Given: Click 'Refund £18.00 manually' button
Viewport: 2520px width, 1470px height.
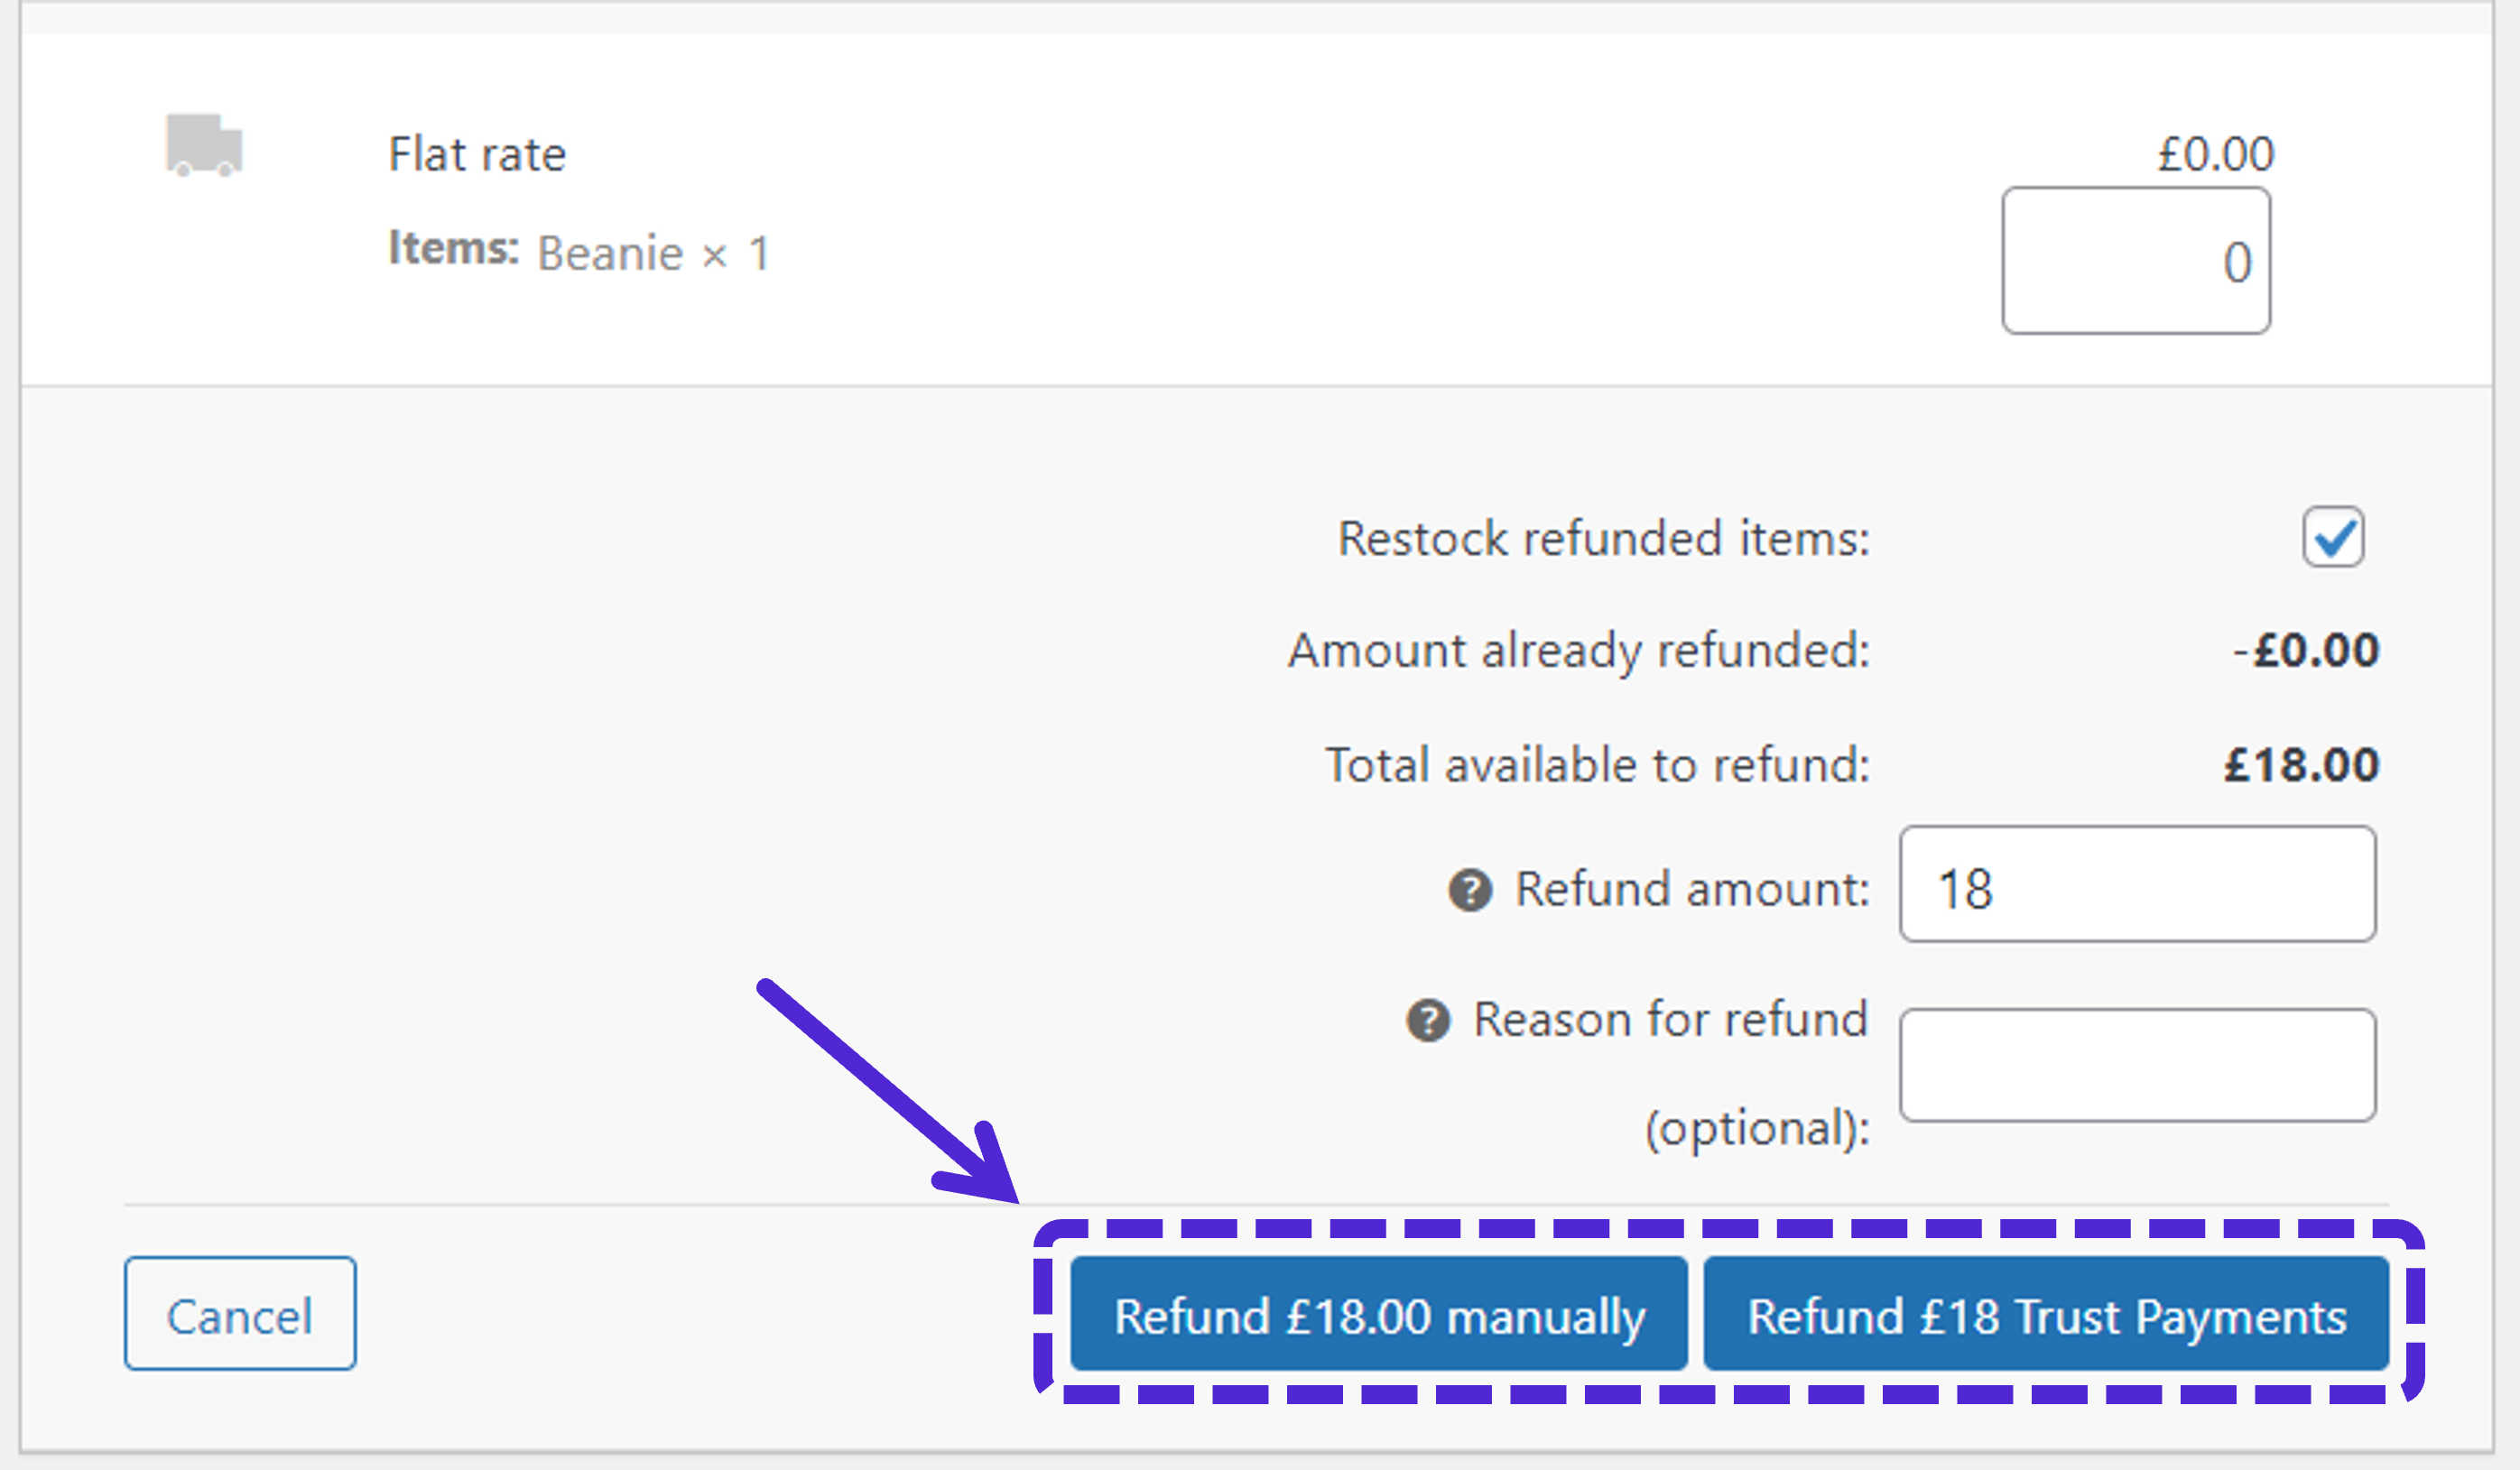Looking at the screenshot, I should pyautogui.click(x=1379, y=1315).
